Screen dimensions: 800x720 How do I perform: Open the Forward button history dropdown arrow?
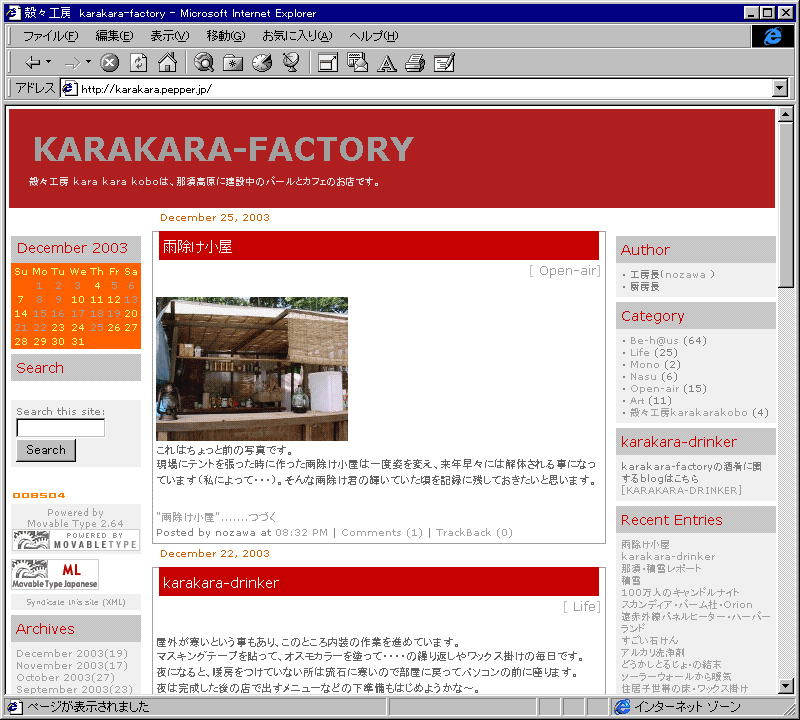pyautogui.click(x=88, y=62)
